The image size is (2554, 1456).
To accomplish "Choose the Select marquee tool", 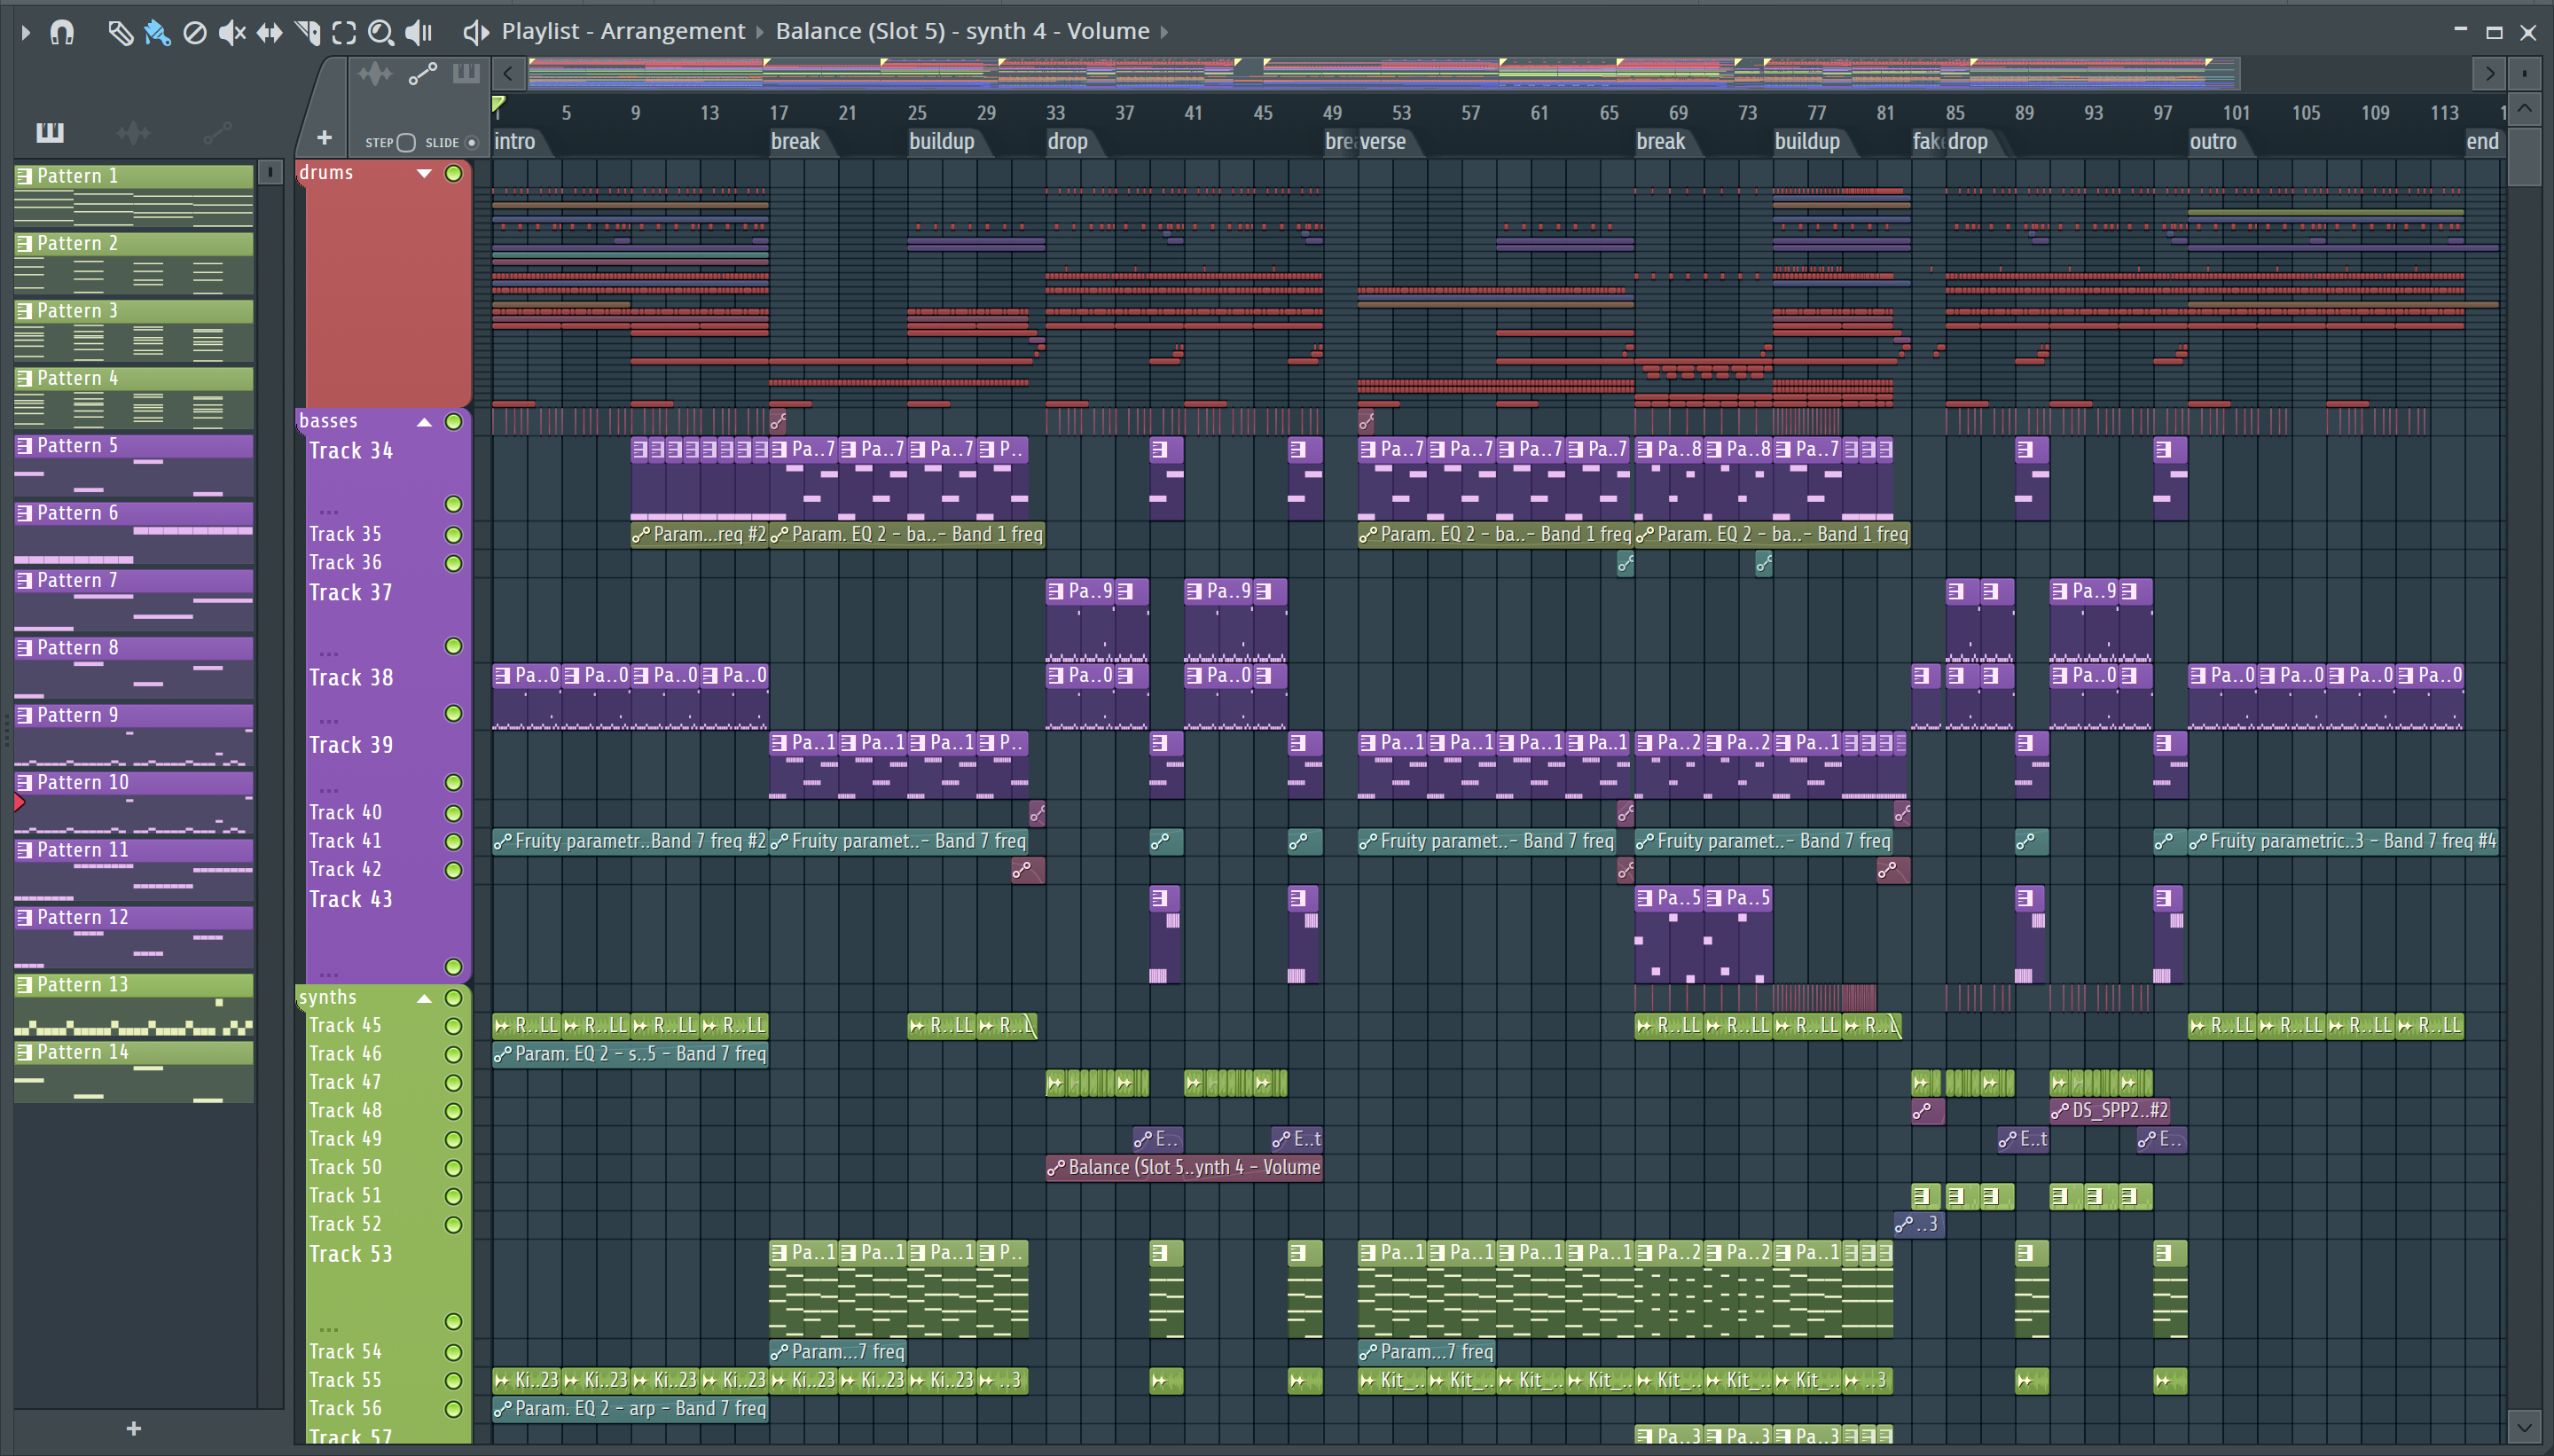I will pos(344,32).
